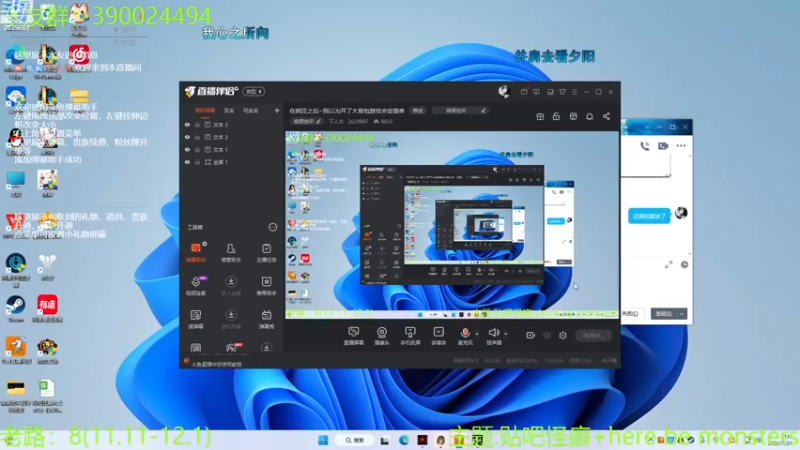The height and width of the screenshot is (450, 800).
Task: Toggle the eye preview icon in bottom controls
Action: tap(547, 336)
